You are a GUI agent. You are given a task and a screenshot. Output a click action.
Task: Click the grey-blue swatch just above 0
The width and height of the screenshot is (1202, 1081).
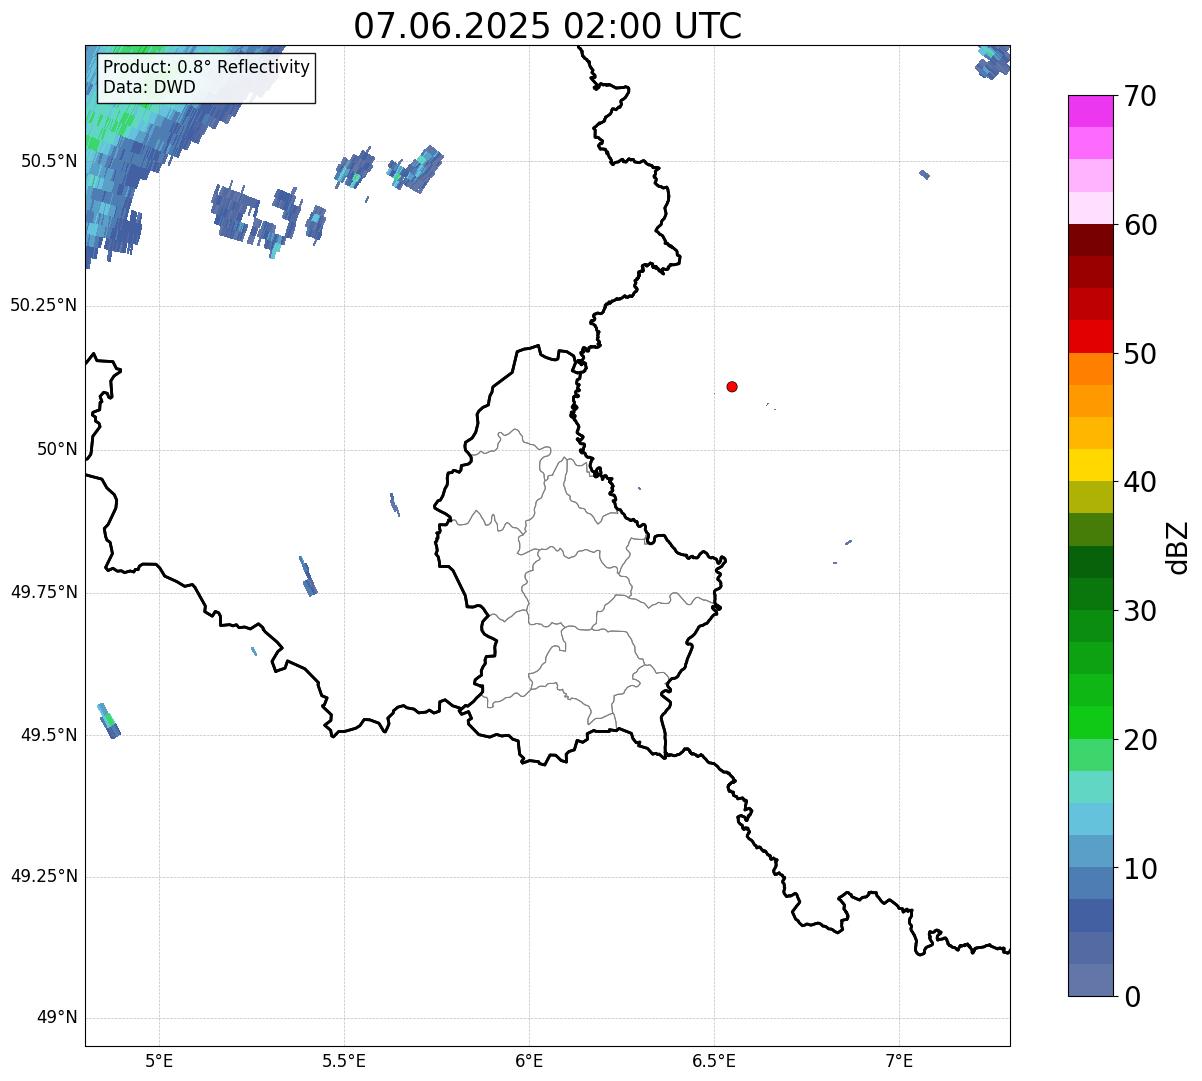tap(1090, 980)
